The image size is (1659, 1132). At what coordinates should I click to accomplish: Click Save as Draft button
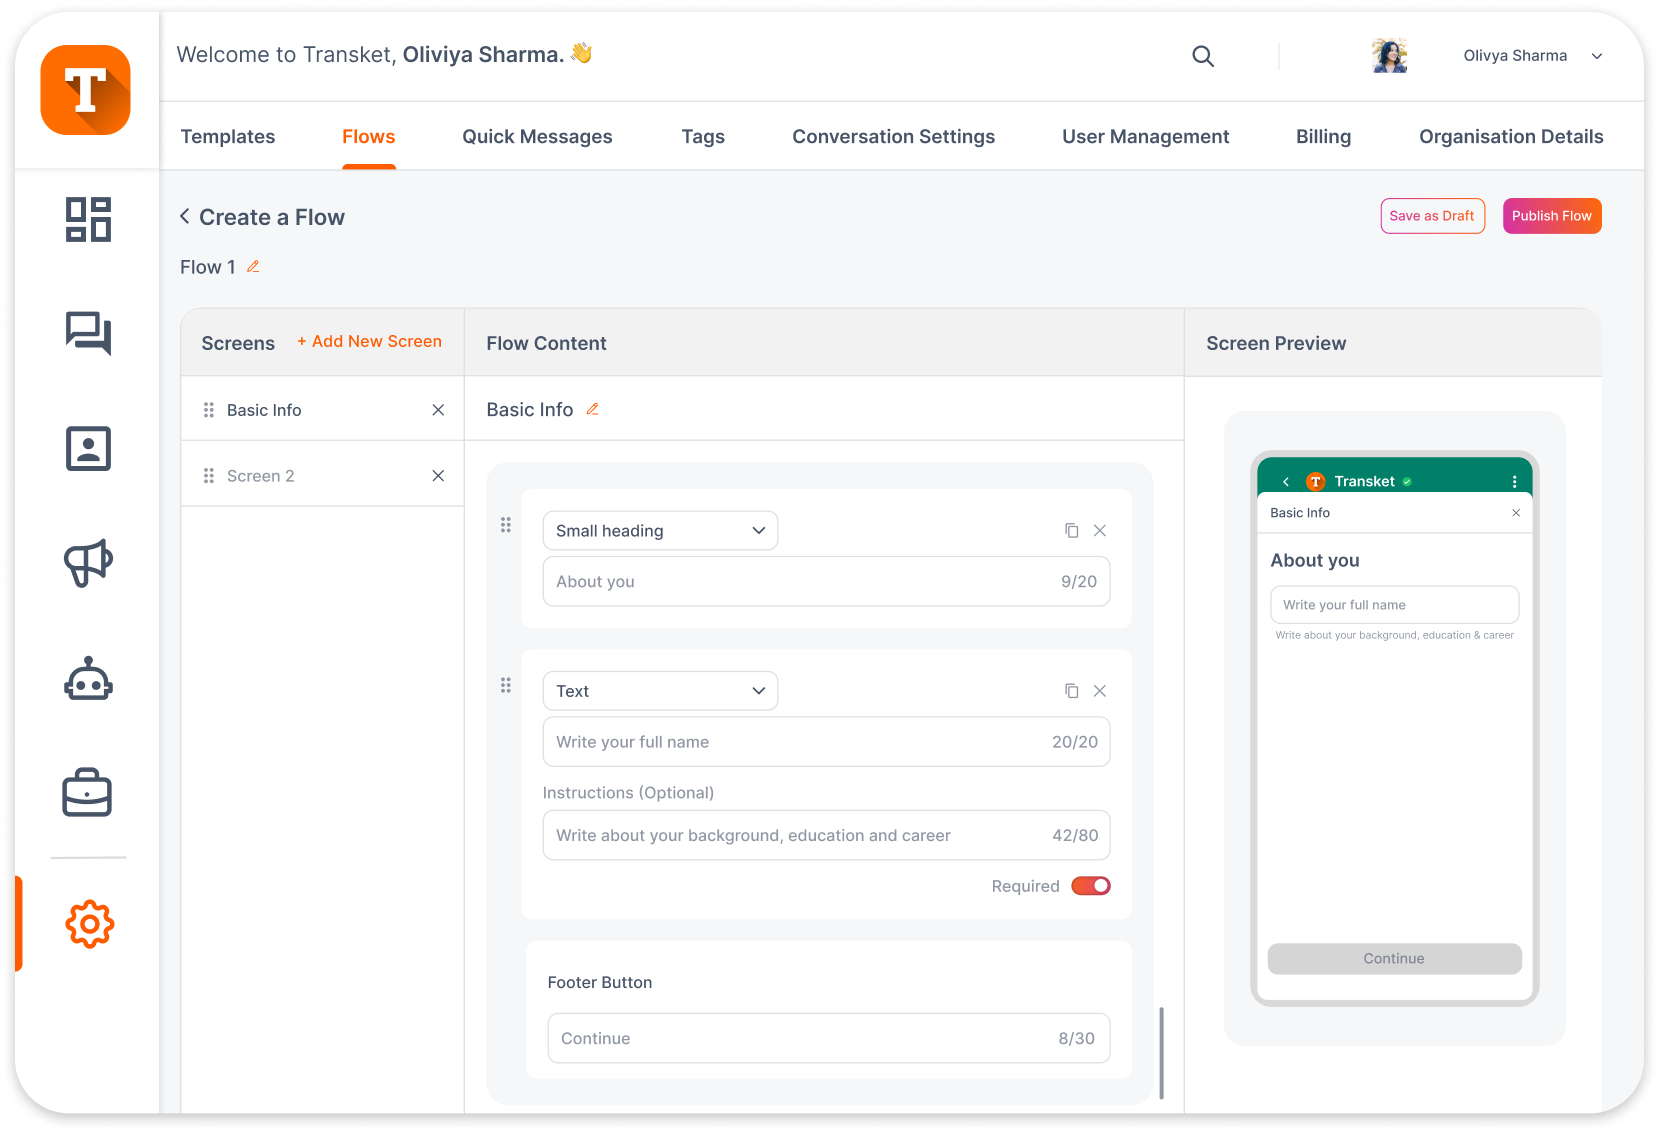click(1432, 216)
